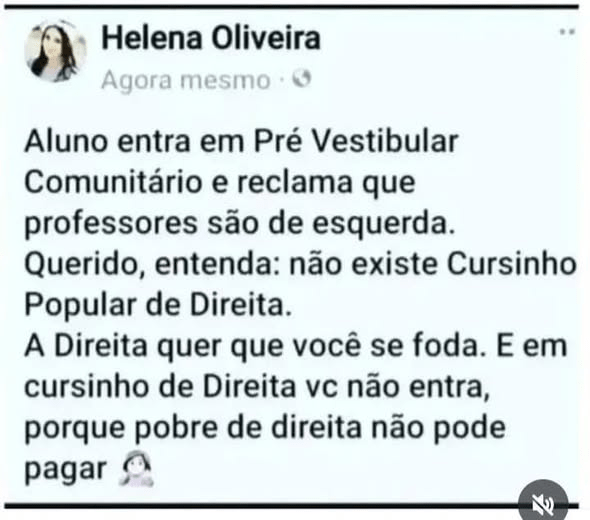Click the word 'pagar' before the emoji
This screenshot has height=520, width=590.
66,470
